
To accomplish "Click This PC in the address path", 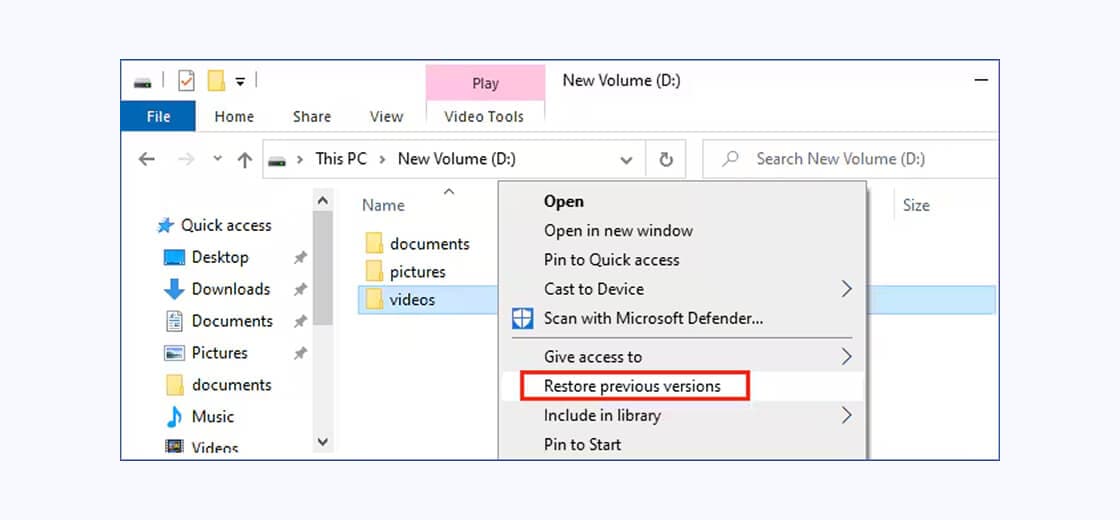I will (x=341, y=159).
